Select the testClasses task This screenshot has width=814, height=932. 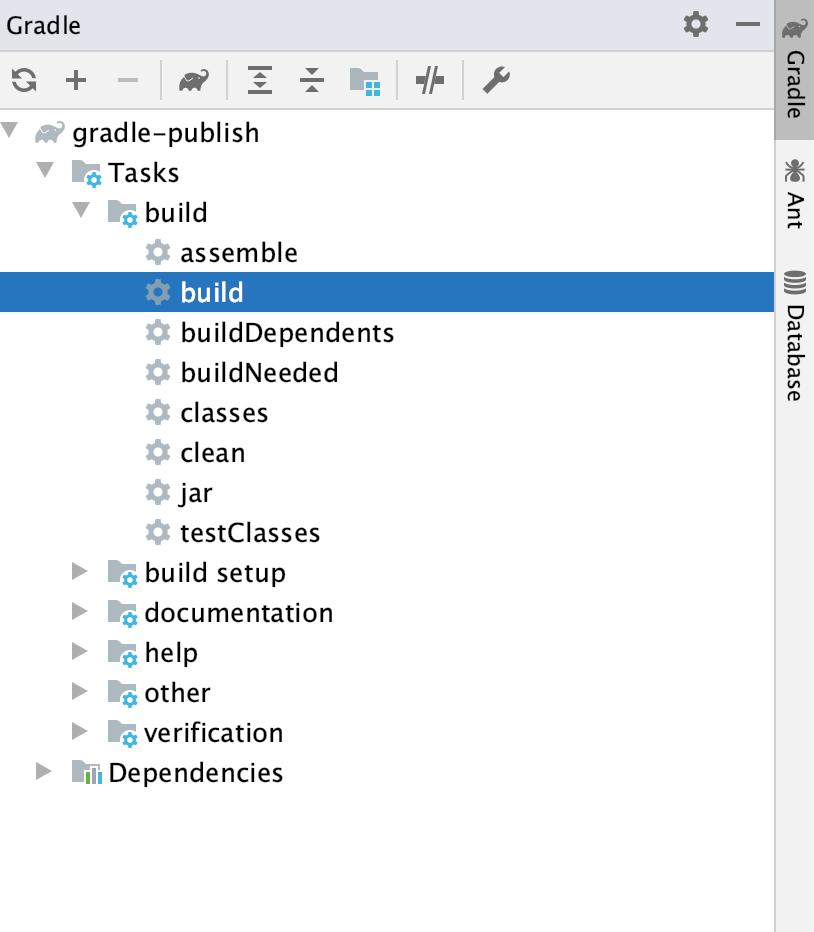[250, 533]
